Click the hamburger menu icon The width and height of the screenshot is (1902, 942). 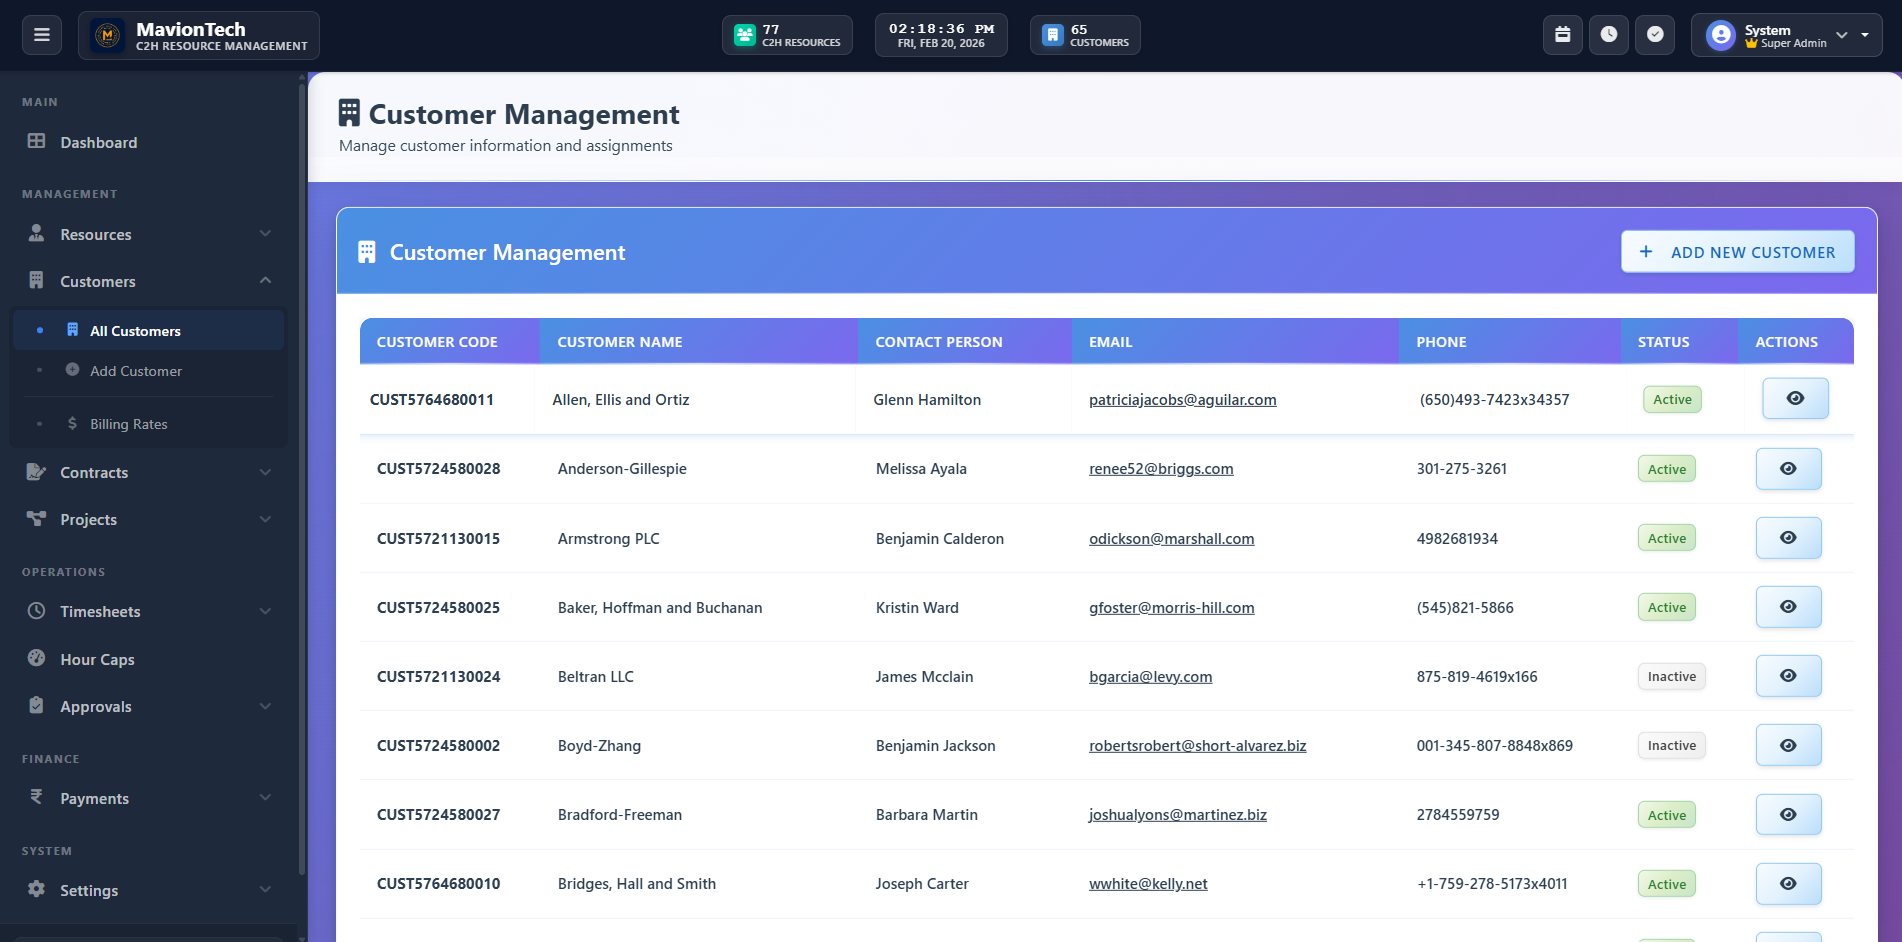point(42,35)
